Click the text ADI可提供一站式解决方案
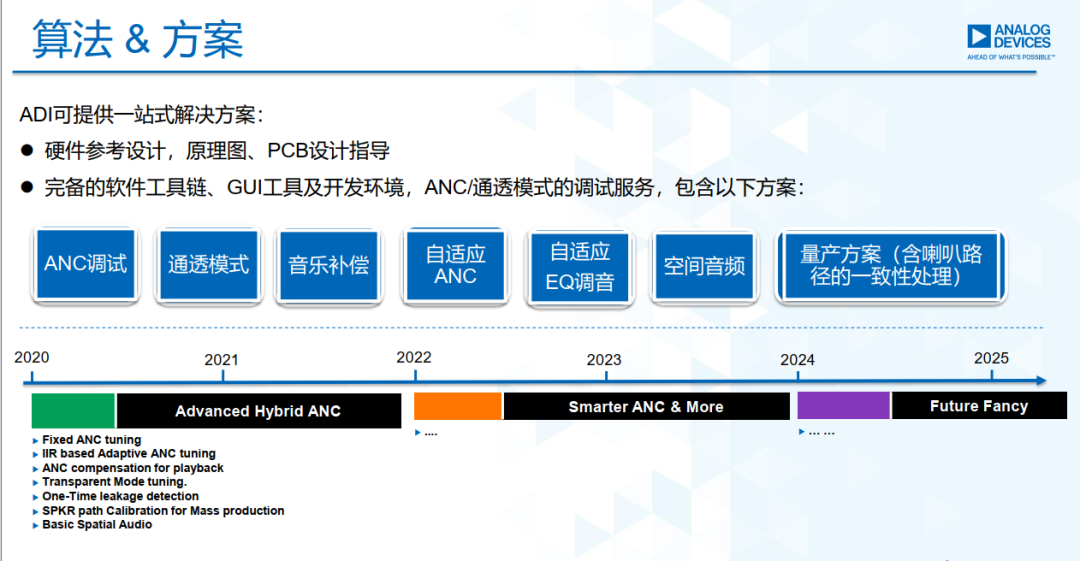The width and height of the screenshot is (1080, 561). pos(141,114)
